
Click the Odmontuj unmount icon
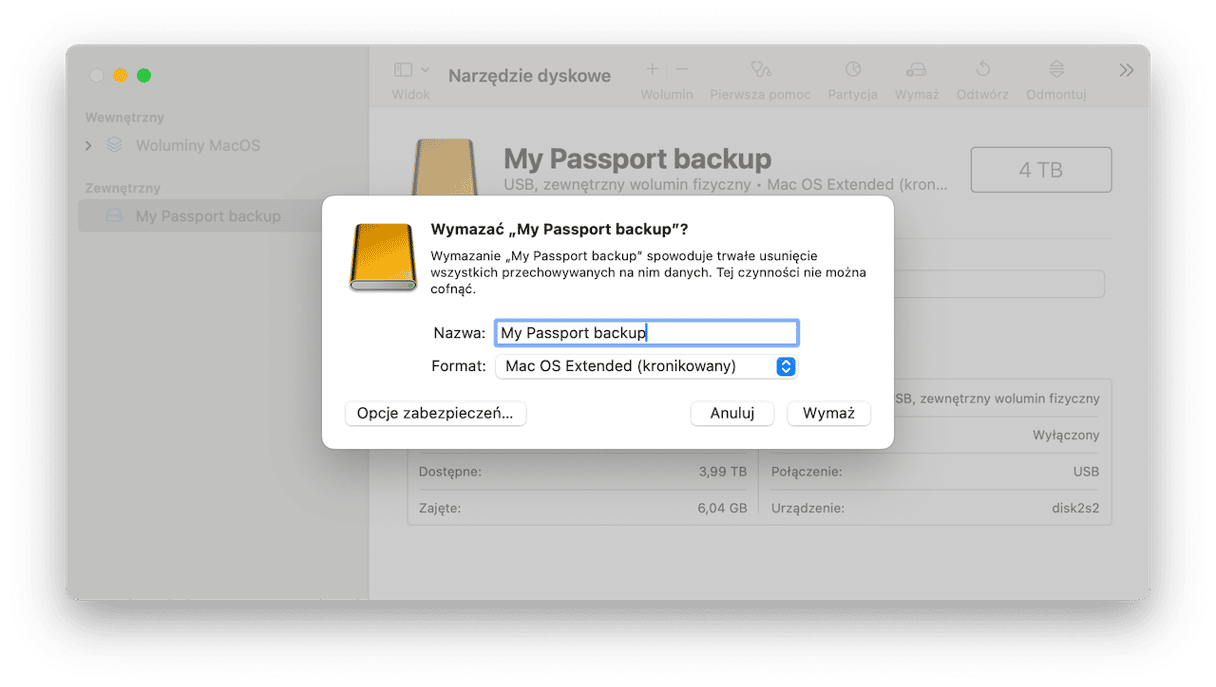[x=1056, y=70]
